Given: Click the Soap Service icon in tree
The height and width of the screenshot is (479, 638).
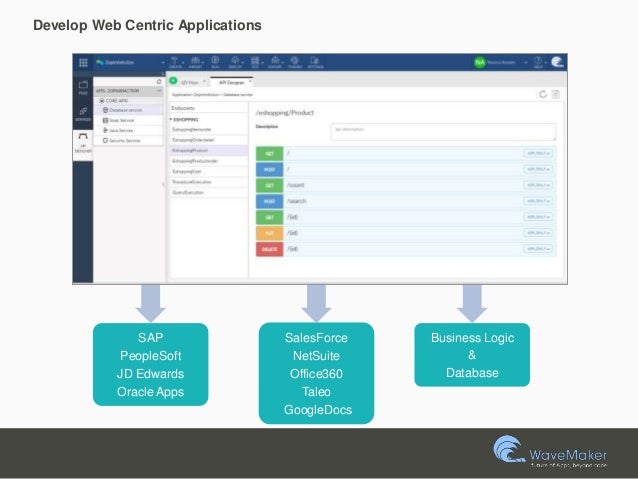Looking at the screenshot, I should (105, 120).
